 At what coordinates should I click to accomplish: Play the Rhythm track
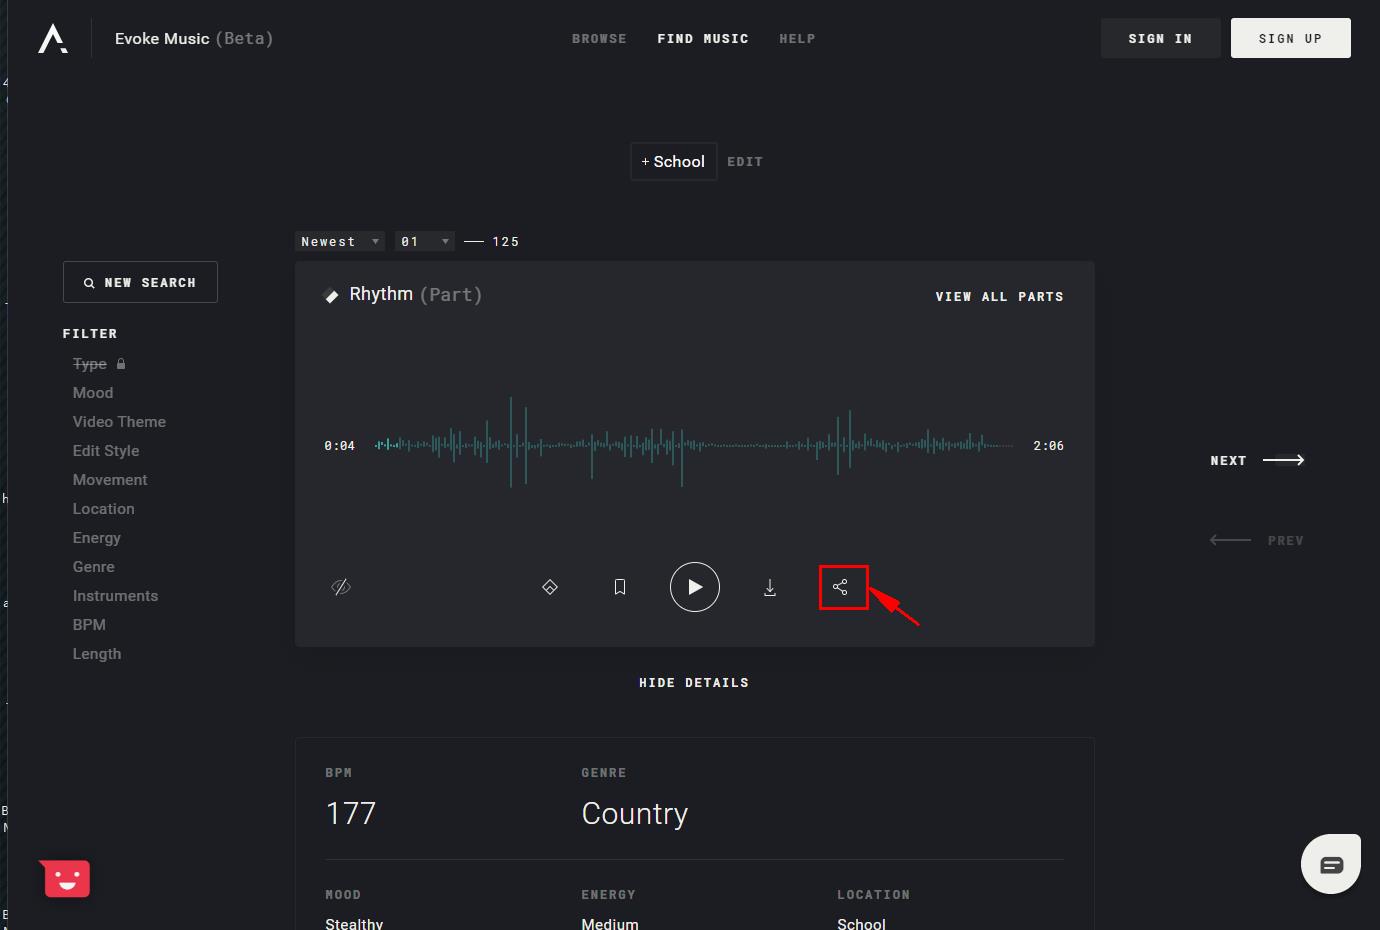click(x=694, y=587)
